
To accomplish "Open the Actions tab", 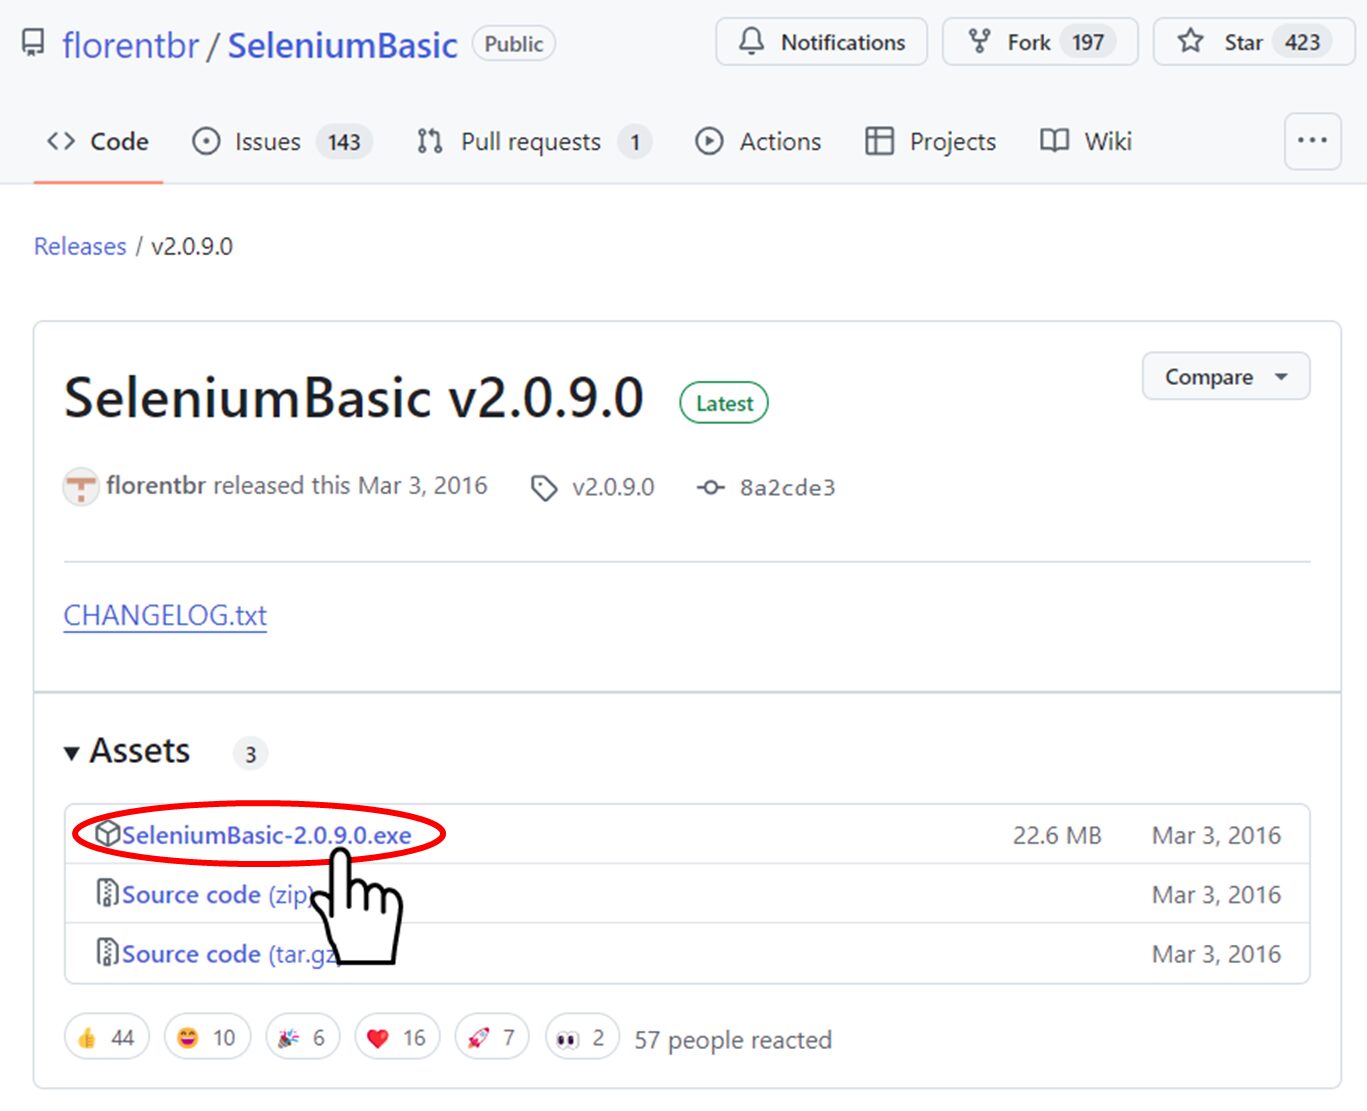I will point(758,141).
